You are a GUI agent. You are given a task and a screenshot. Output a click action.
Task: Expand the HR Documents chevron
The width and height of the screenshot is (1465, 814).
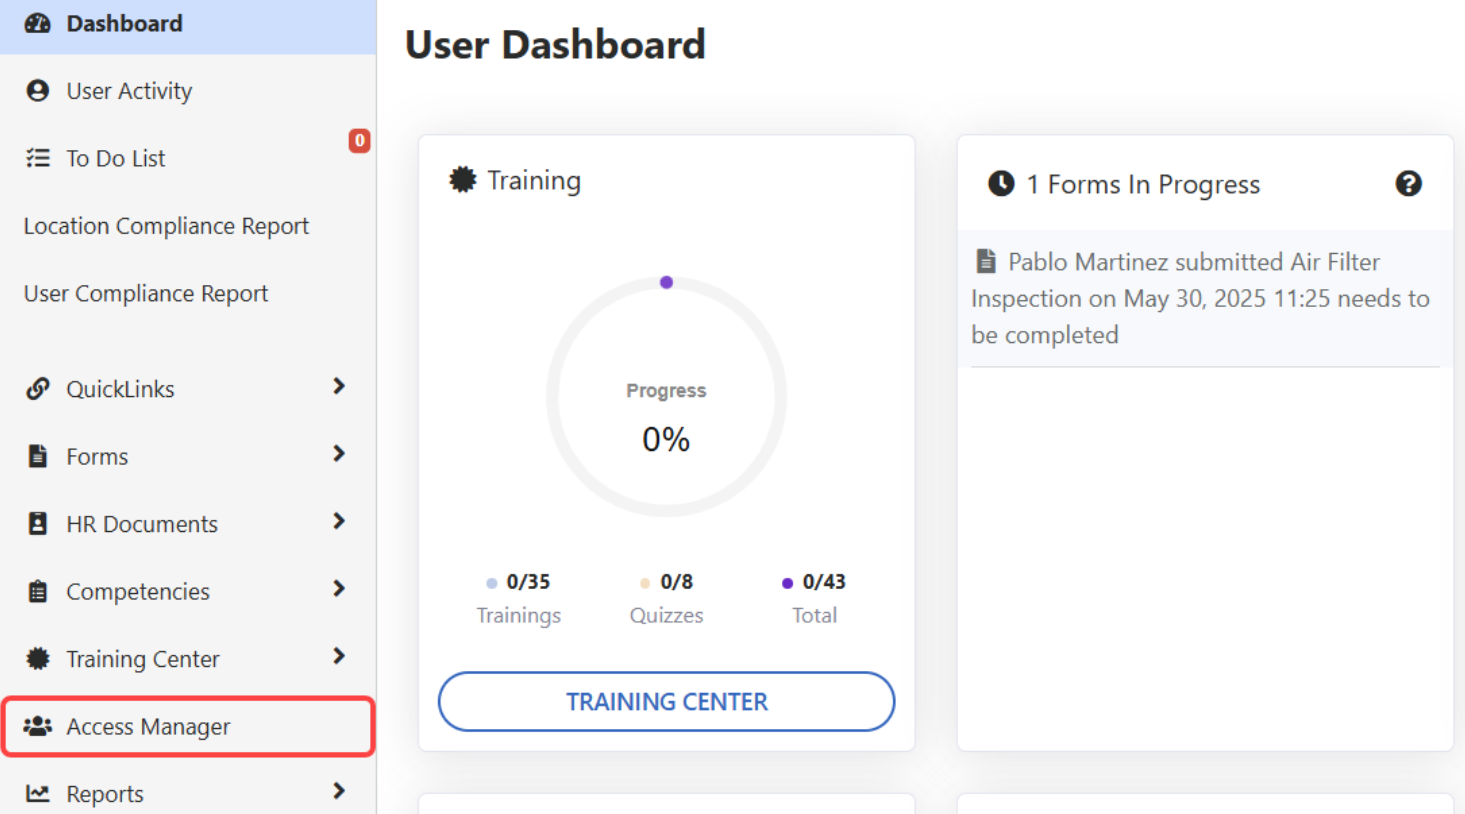coord(339,522)
